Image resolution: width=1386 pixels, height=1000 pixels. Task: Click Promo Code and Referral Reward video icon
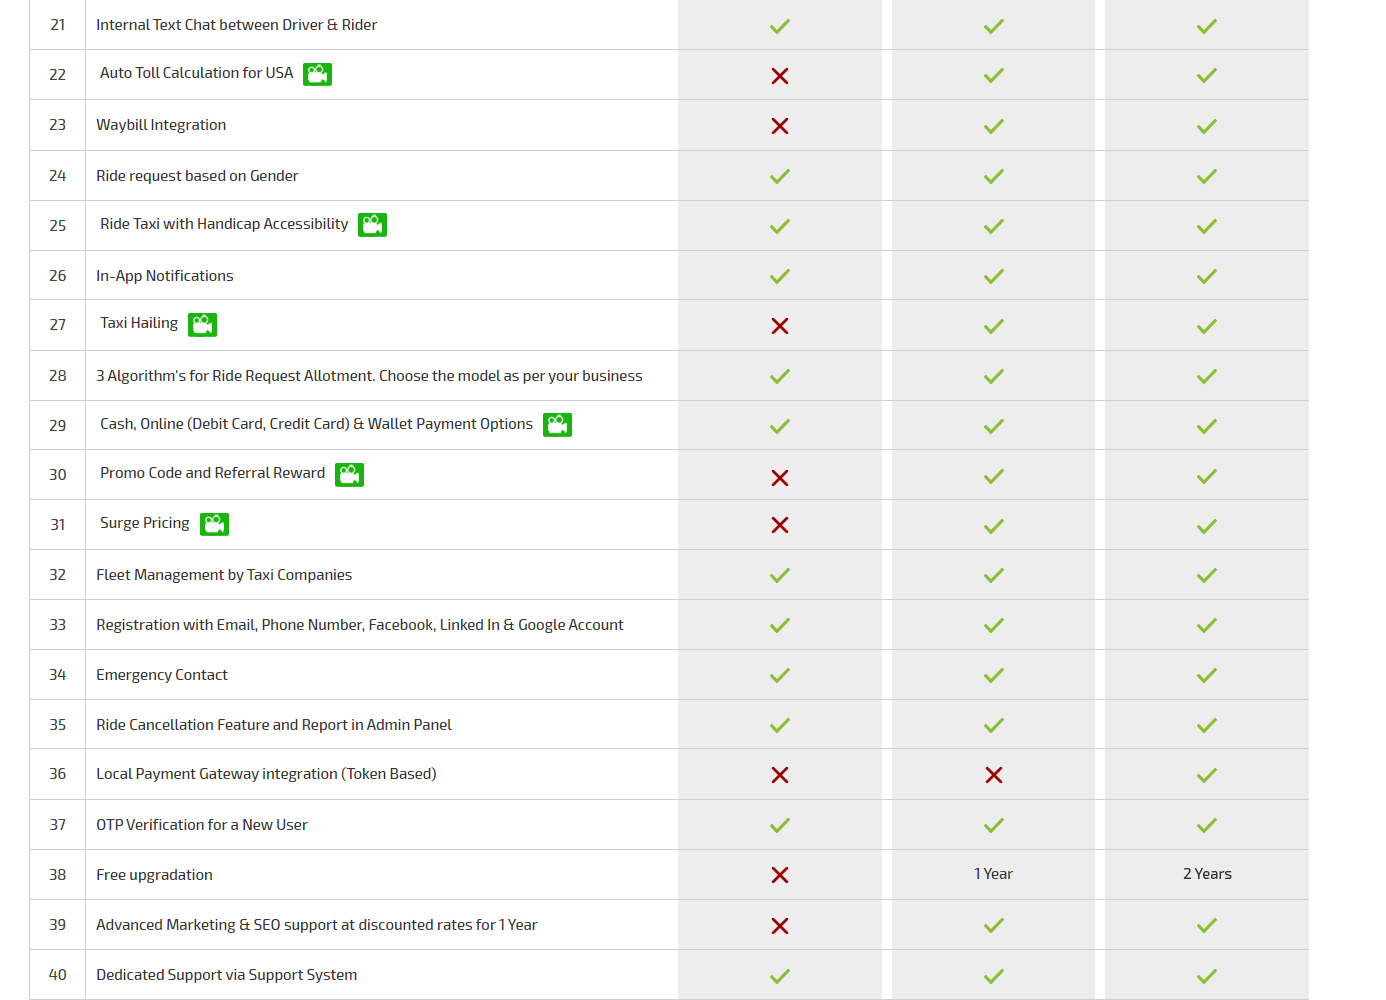(349, 475)
